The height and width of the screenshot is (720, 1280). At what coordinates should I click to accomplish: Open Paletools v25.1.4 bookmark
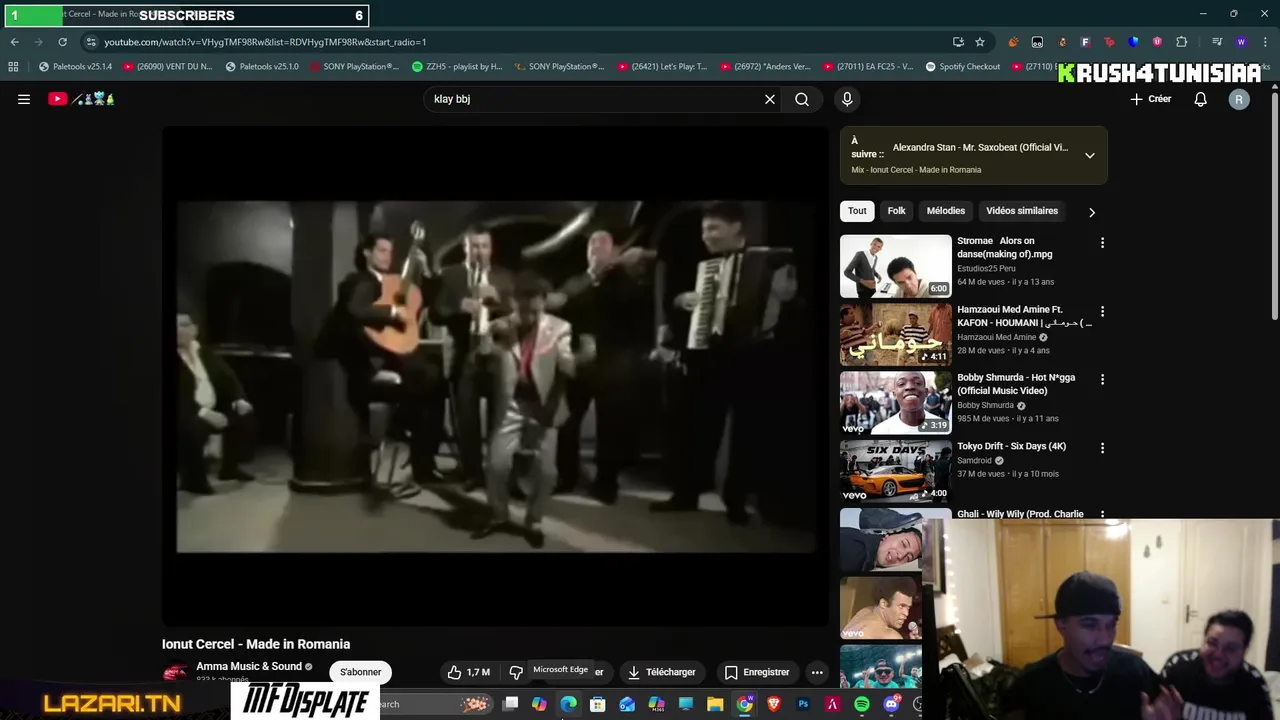[76, 67]
